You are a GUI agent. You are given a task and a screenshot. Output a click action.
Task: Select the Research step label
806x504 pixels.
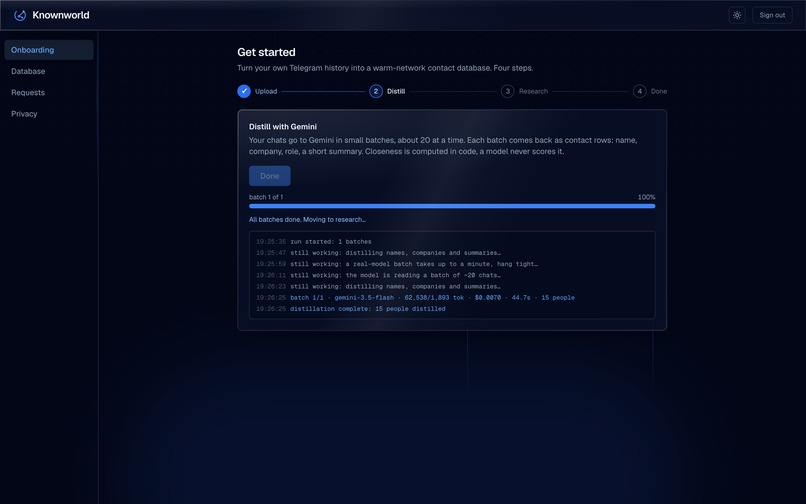[x=533, y=91]
